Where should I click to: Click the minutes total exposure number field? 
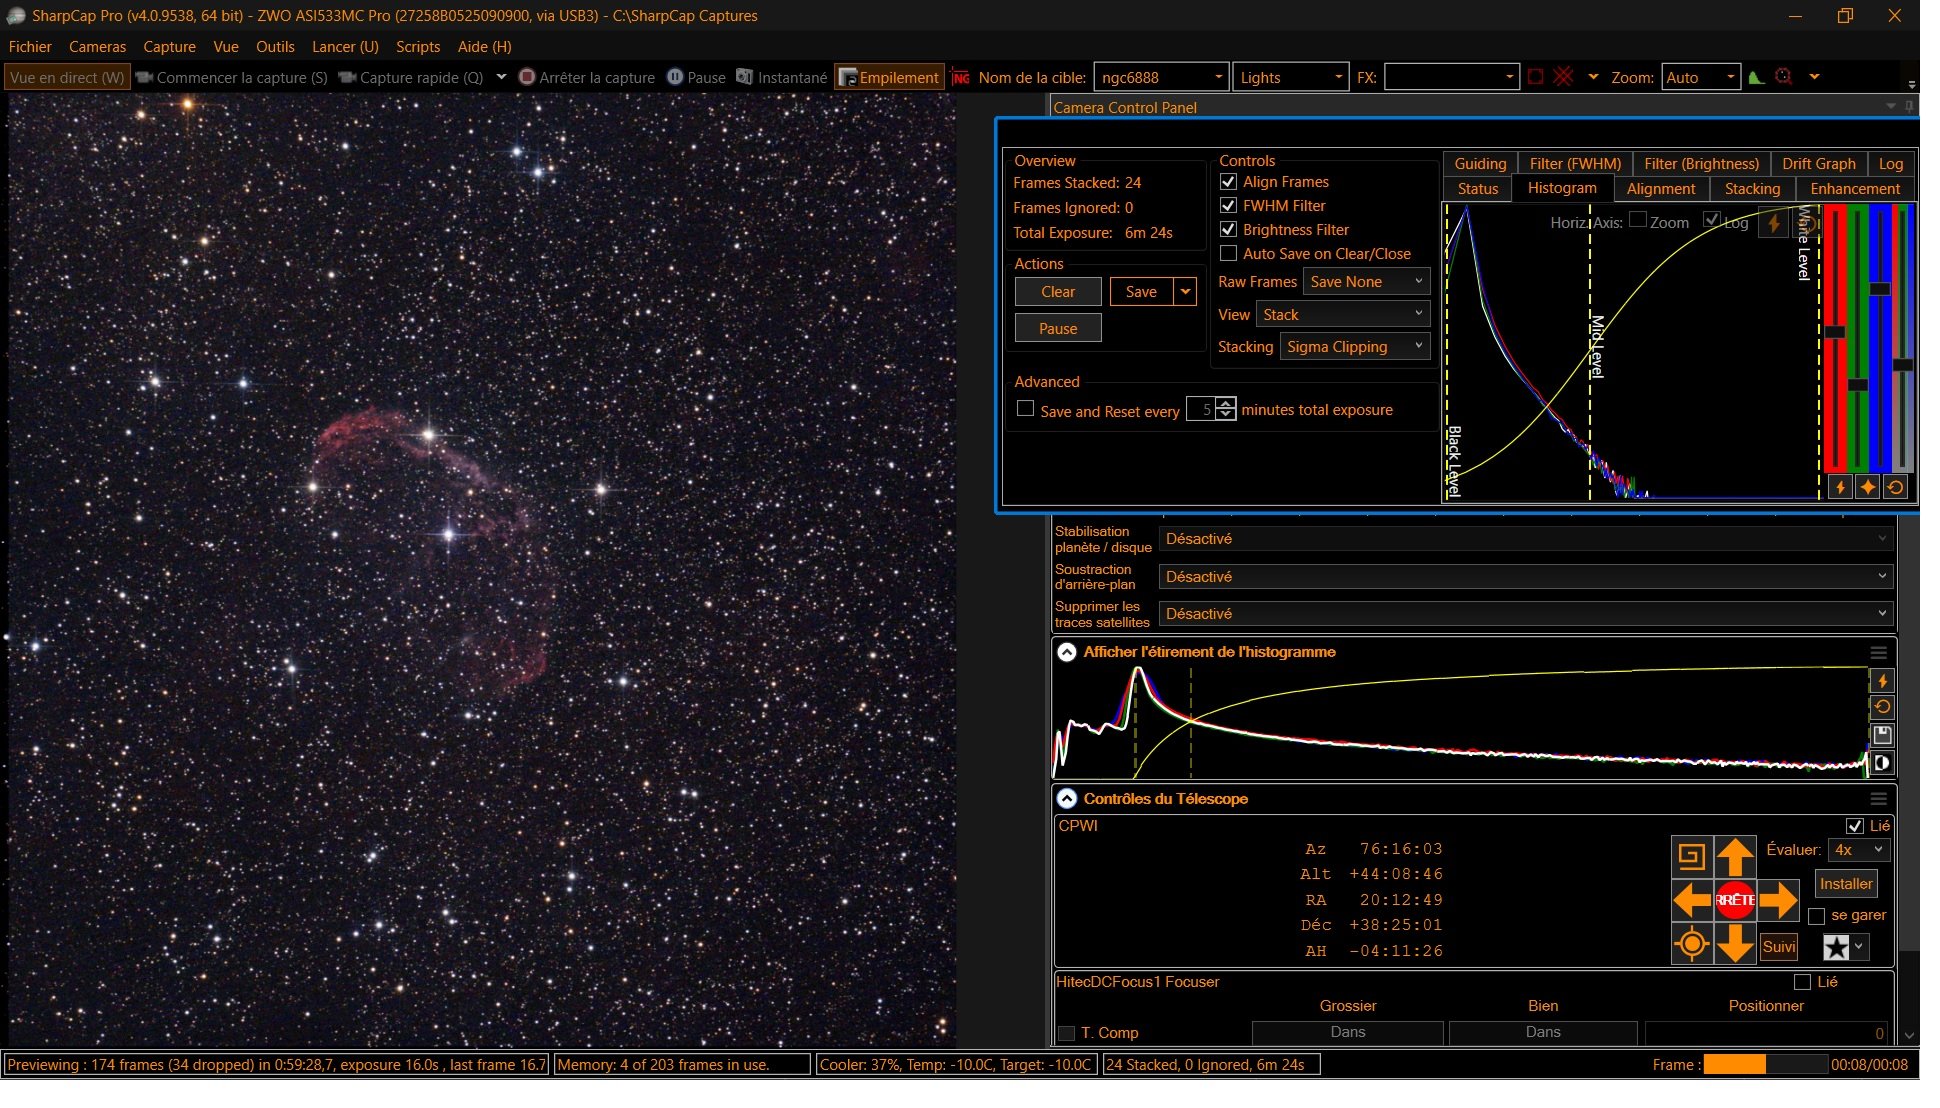[1201, 410]
